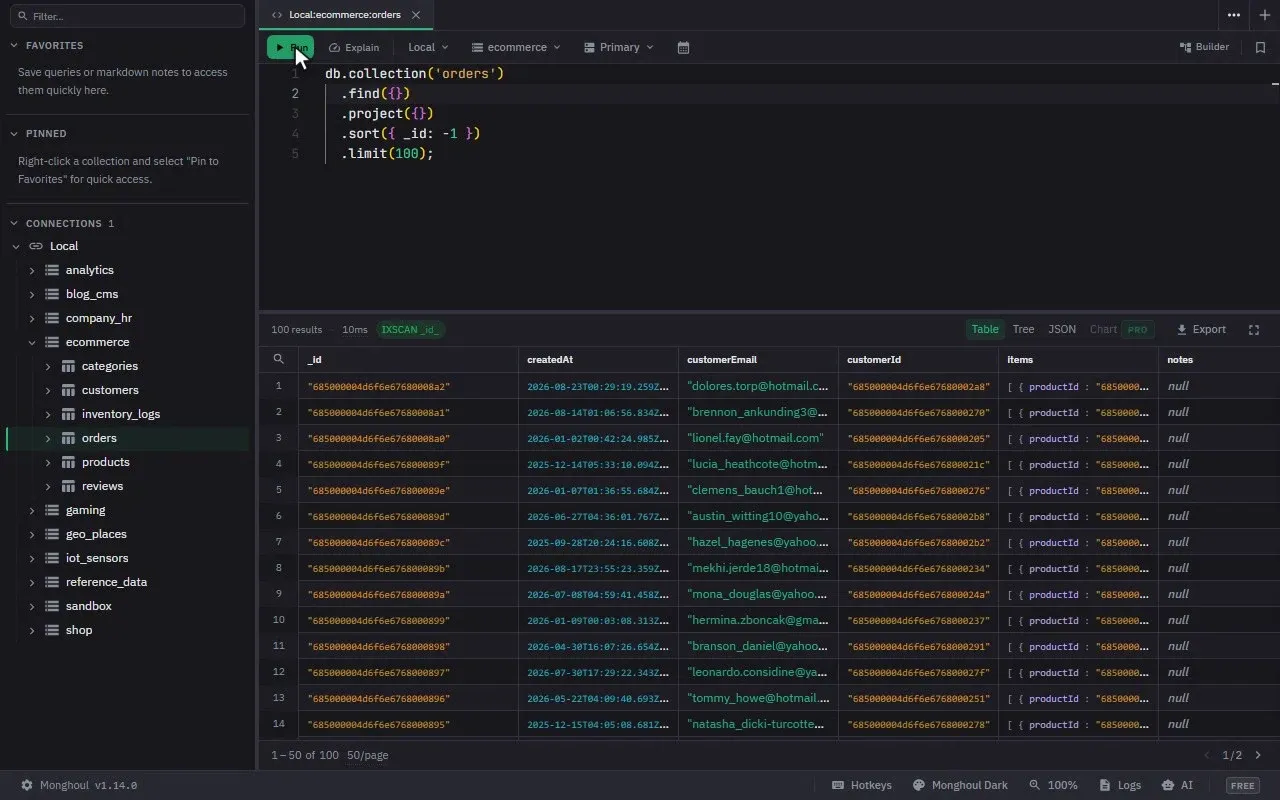Click the sidebar Filter input field
The height and width of the screenshot is (800, 1280).
tap(127, 16)
